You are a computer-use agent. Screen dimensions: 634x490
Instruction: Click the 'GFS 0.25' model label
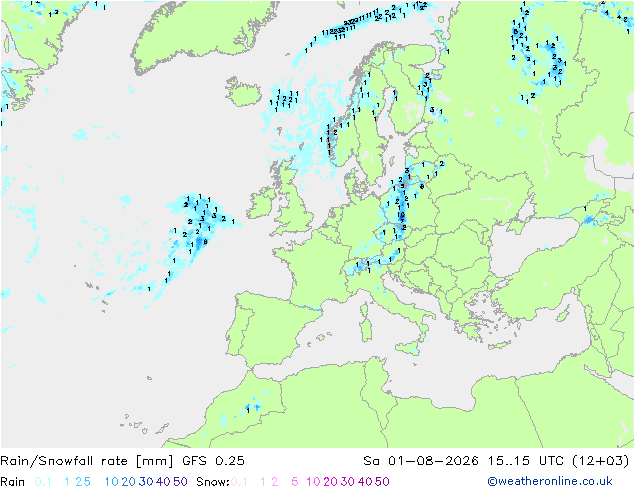pyautogui.click(x=213, y=461)
